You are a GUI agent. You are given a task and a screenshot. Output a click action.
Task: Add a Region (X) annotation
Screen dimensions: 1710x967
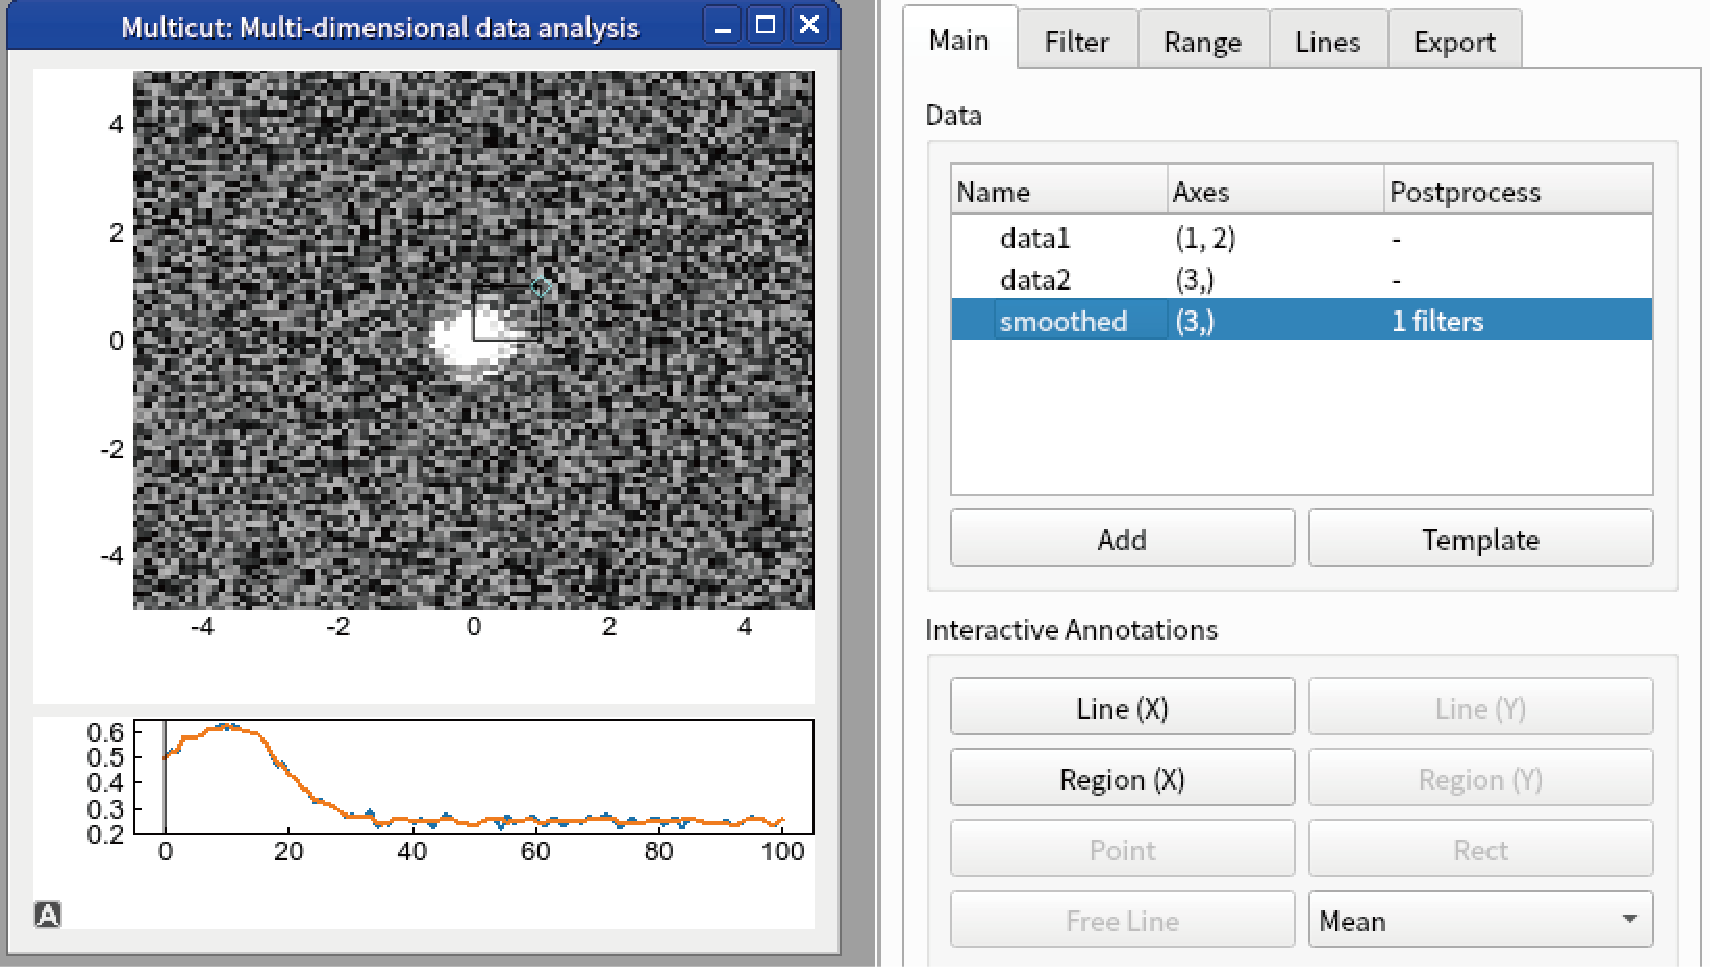[x=1122, y=779]
